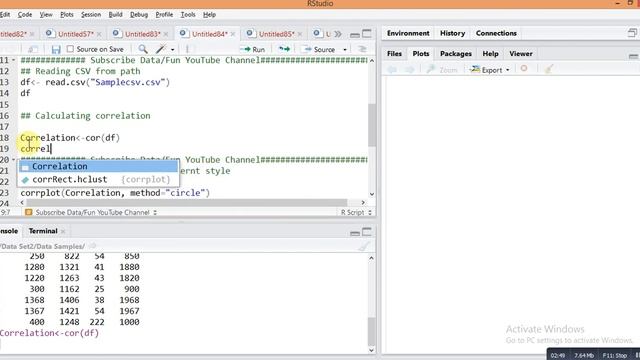This screenshot has width=640, height=360.
Task: Save the current script with the disk icon
Action: coord(56,49)
